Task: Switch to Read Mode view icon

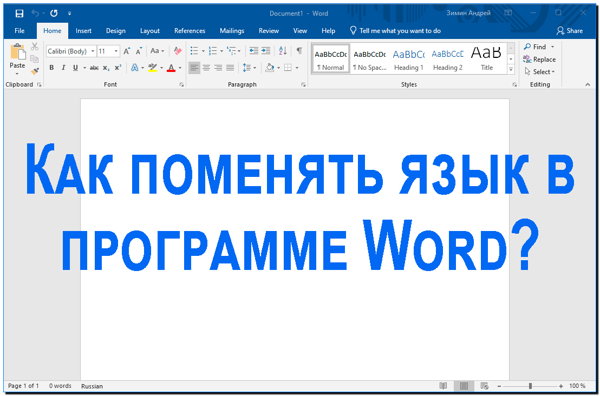Action: click(x=443, y=386)
